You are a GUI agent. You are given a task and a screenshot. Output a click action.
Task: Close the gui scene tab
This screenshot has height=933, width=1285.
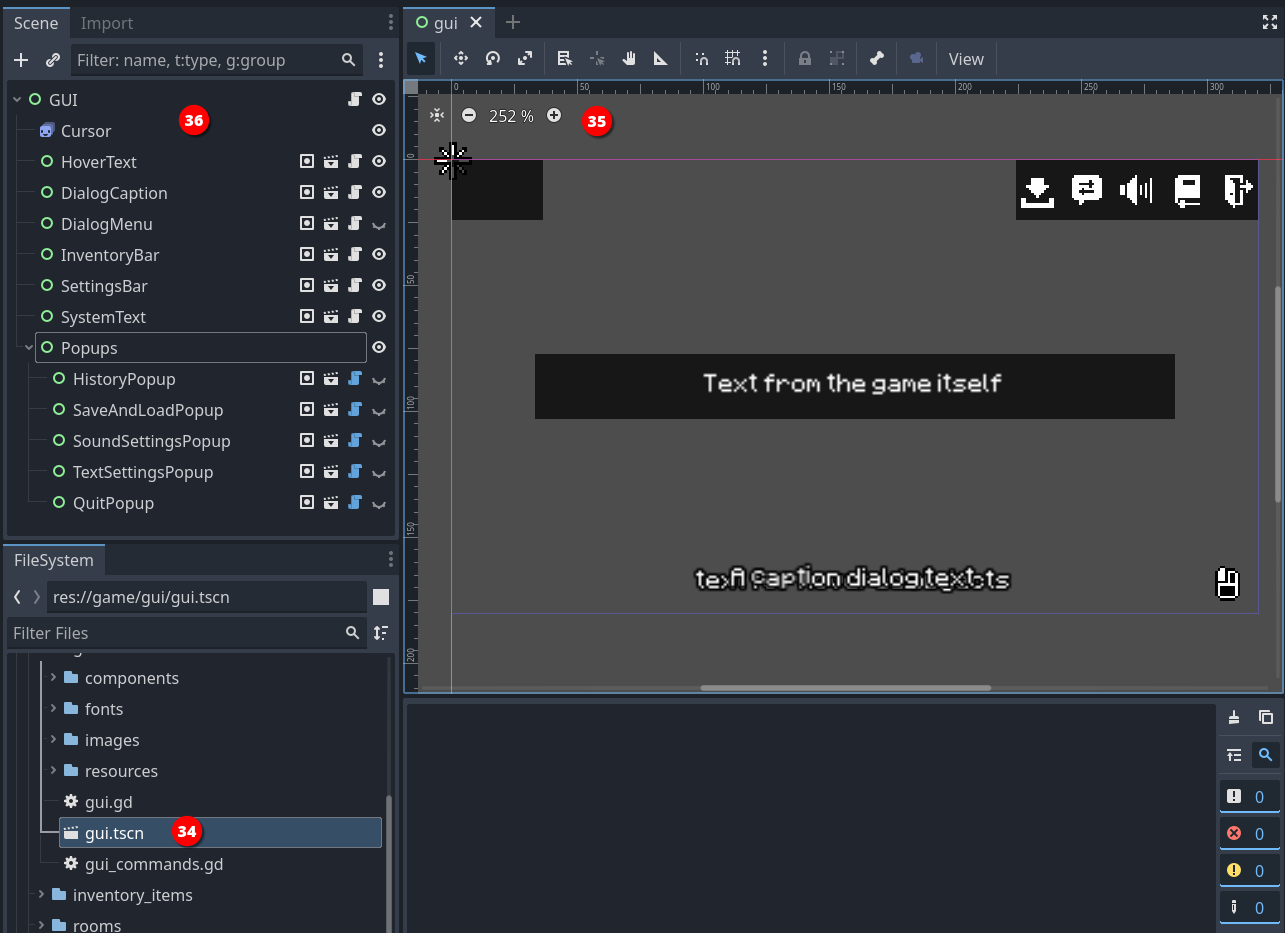click(476, 22)
